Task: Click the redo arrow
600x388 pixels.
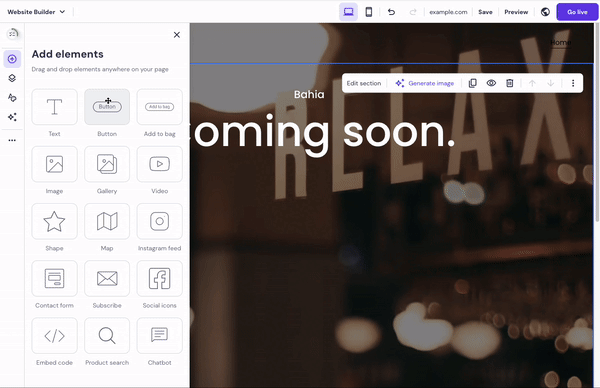Action: (x=412, y=12)
